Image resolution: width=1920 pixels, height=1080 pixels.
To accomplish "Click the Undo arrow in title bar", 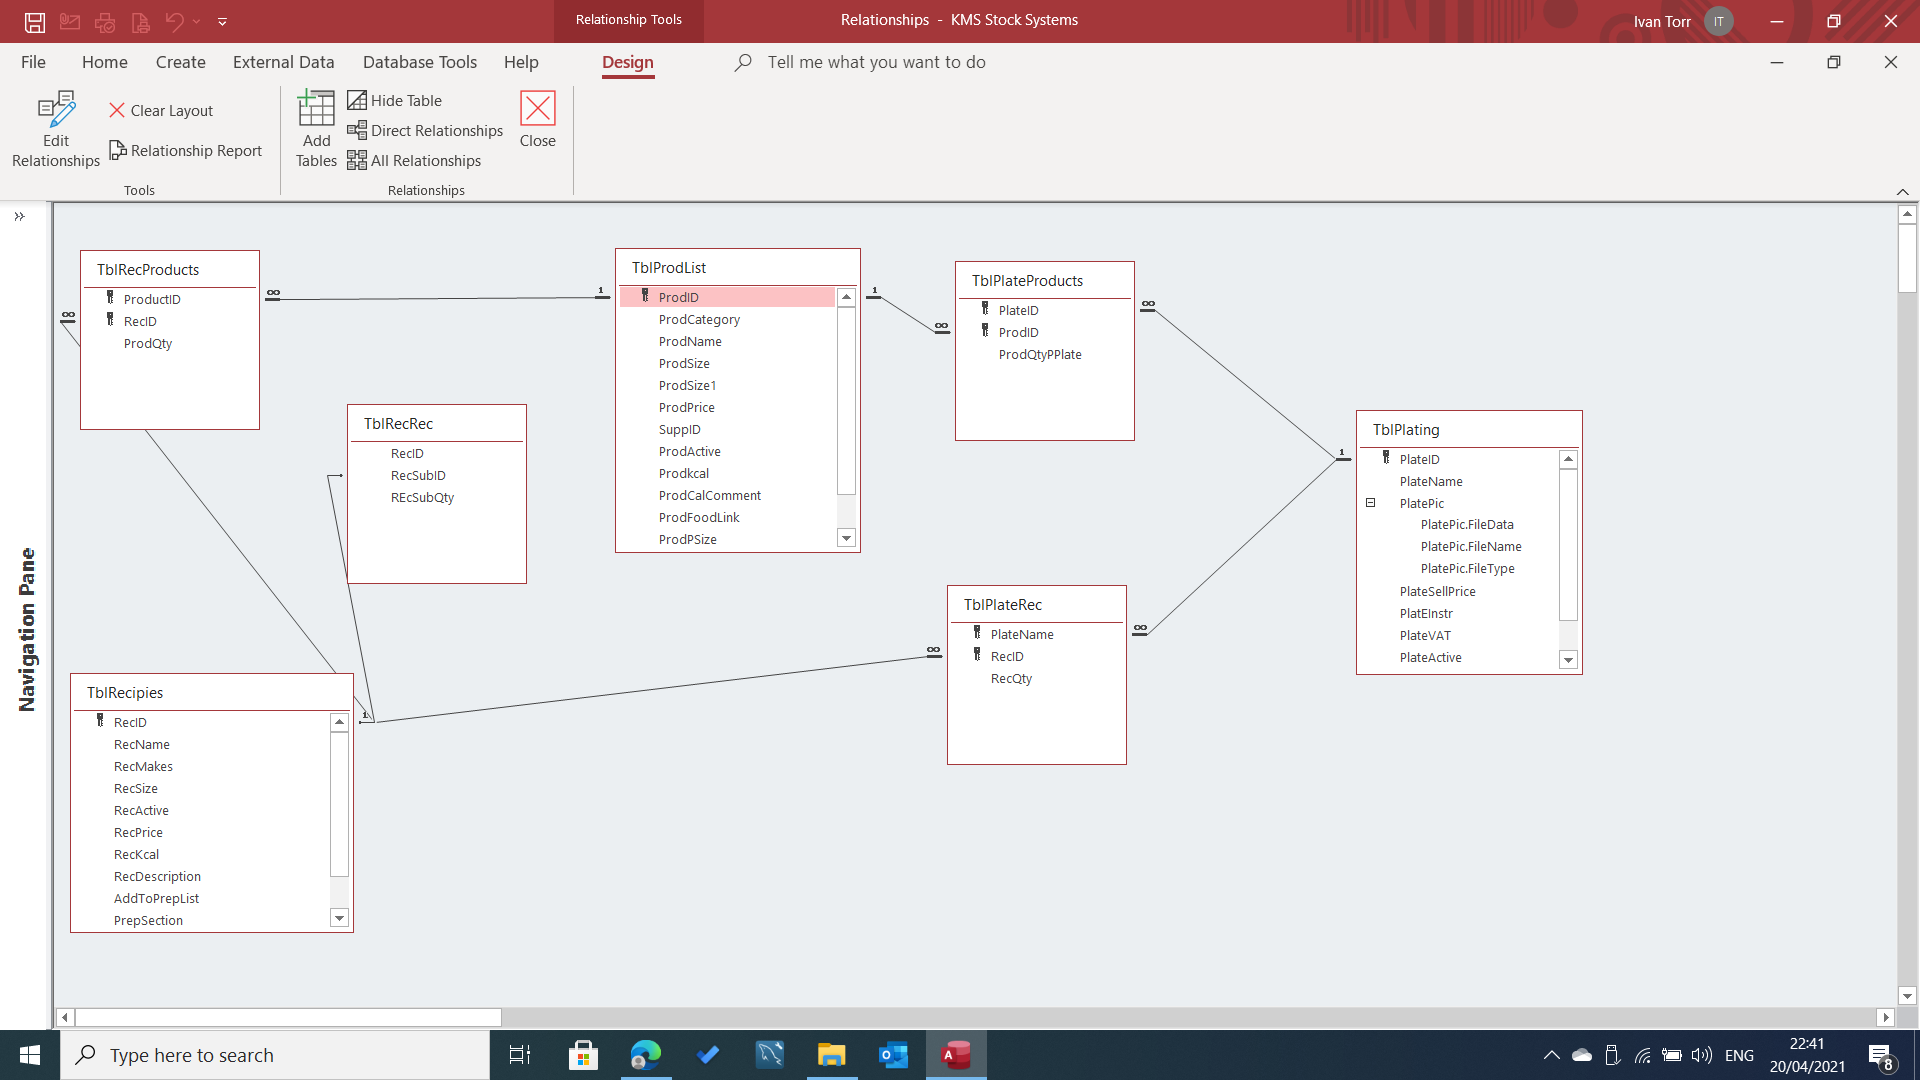I will pyautogui.click(x=175, y=21).
